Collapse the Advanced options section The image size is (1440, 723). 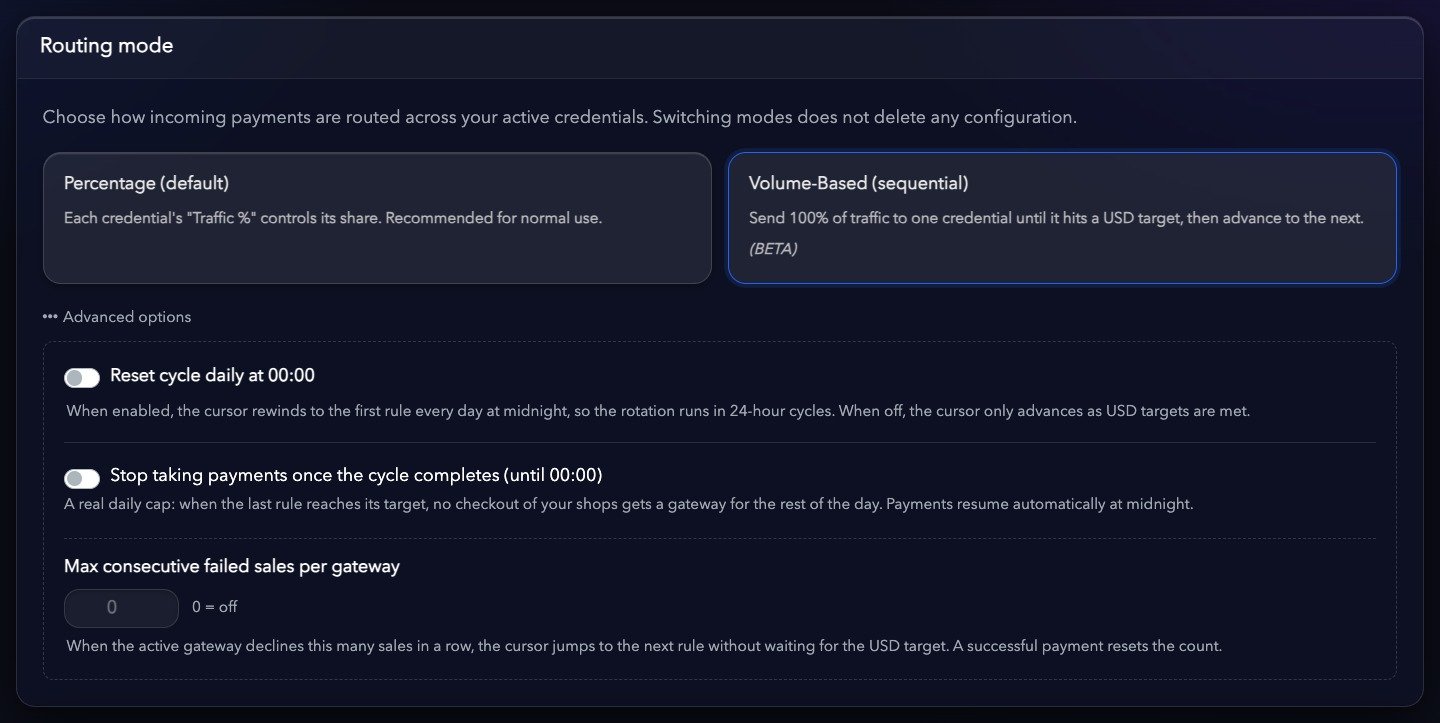(116, 317)
